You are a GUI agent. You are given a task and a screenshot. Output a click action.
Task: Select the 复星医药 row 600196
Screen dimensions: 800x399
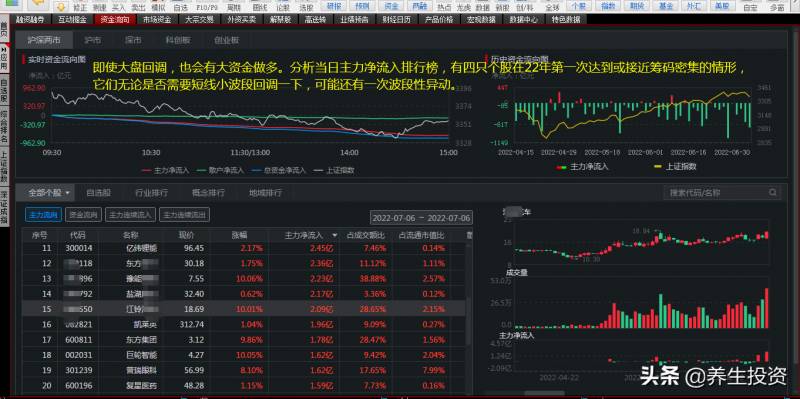243,385
